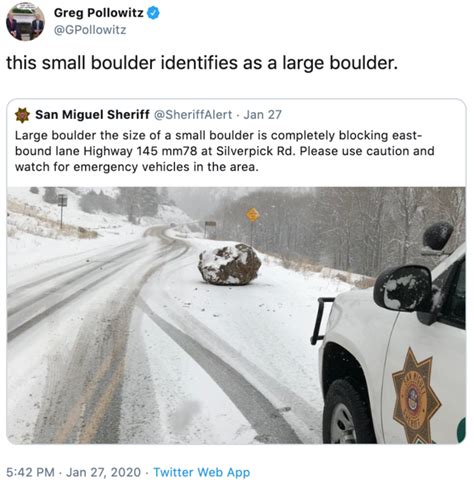
Task: Click the blue verified badge
Action: pyautogui.click(x=153, y=13)
